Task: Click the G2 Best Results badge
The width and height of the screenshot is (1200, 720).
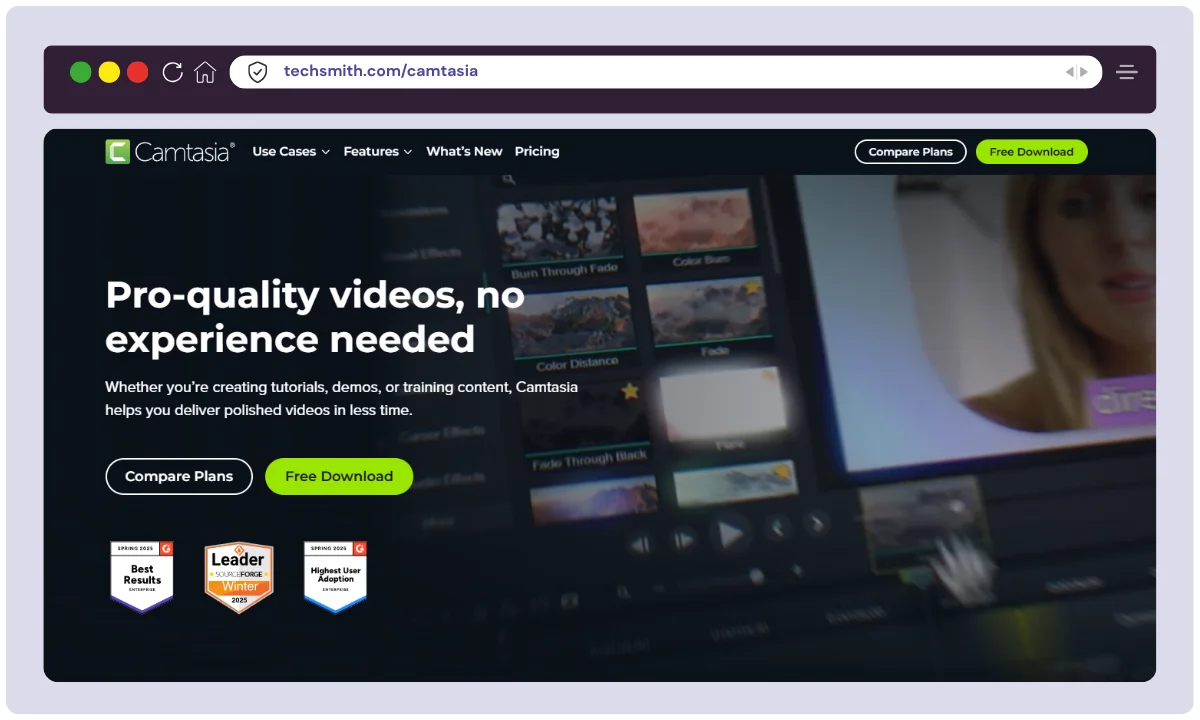Action: click(x=142, y=576)
